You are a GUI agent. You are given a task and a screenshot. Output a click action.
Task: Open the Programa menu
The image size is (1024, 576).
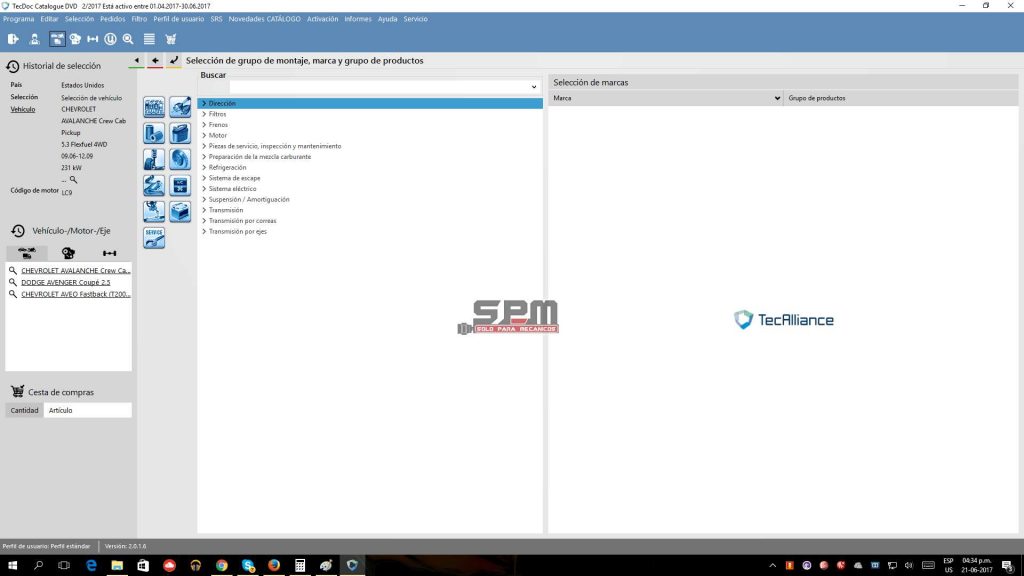click(x=18, y=19)
